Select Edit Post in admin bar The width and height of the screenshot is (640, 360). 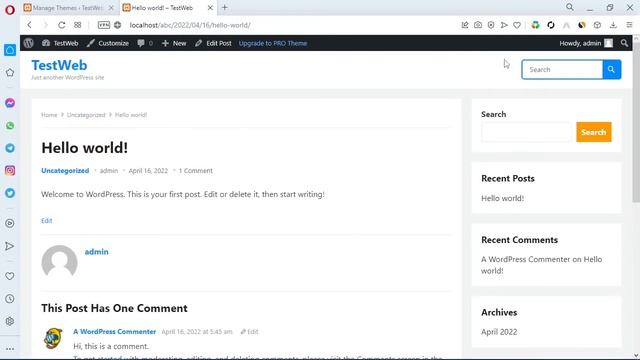click(x=213, y=43)
